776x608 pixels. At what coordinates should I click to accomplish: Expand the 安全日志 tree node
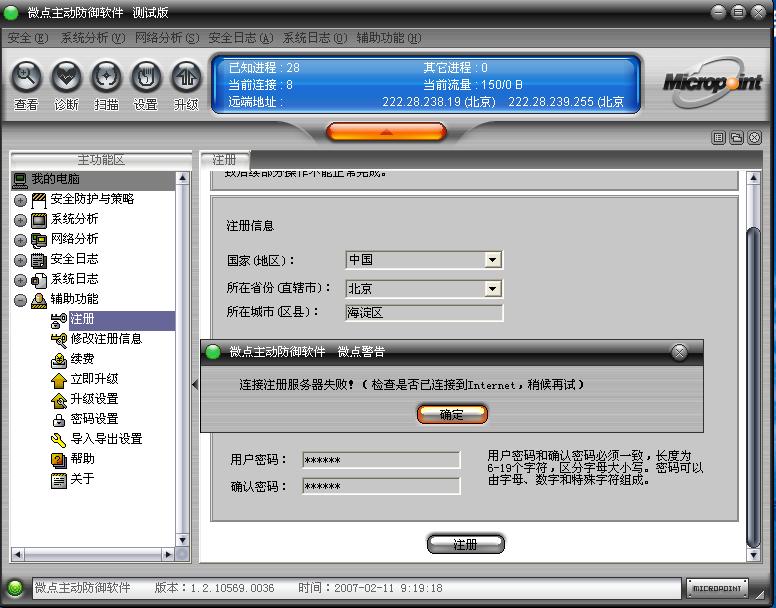pos(20,260)
